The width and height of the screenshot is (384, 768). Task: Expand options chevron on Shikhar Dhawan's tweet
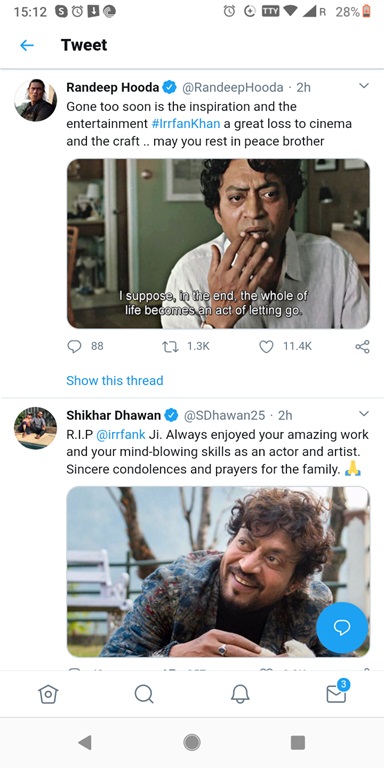click(363, 414)
